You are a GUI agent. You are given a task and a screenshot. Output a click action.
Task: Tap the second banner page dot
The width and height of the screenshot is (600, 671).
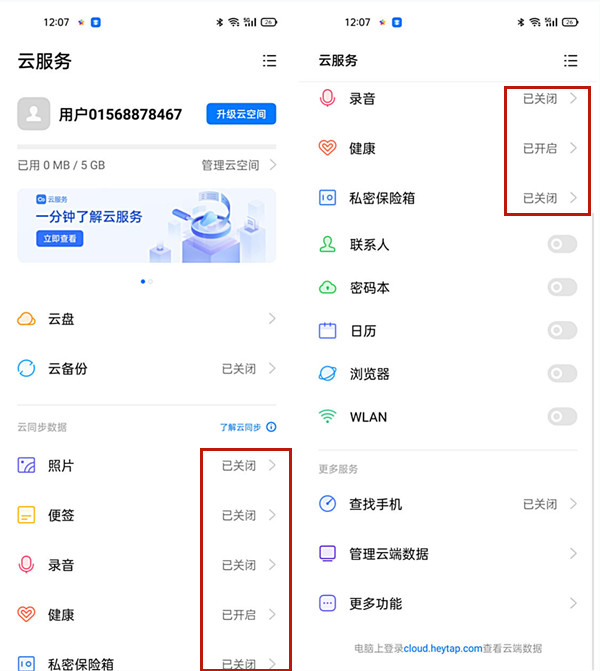[x=150, y=282]
